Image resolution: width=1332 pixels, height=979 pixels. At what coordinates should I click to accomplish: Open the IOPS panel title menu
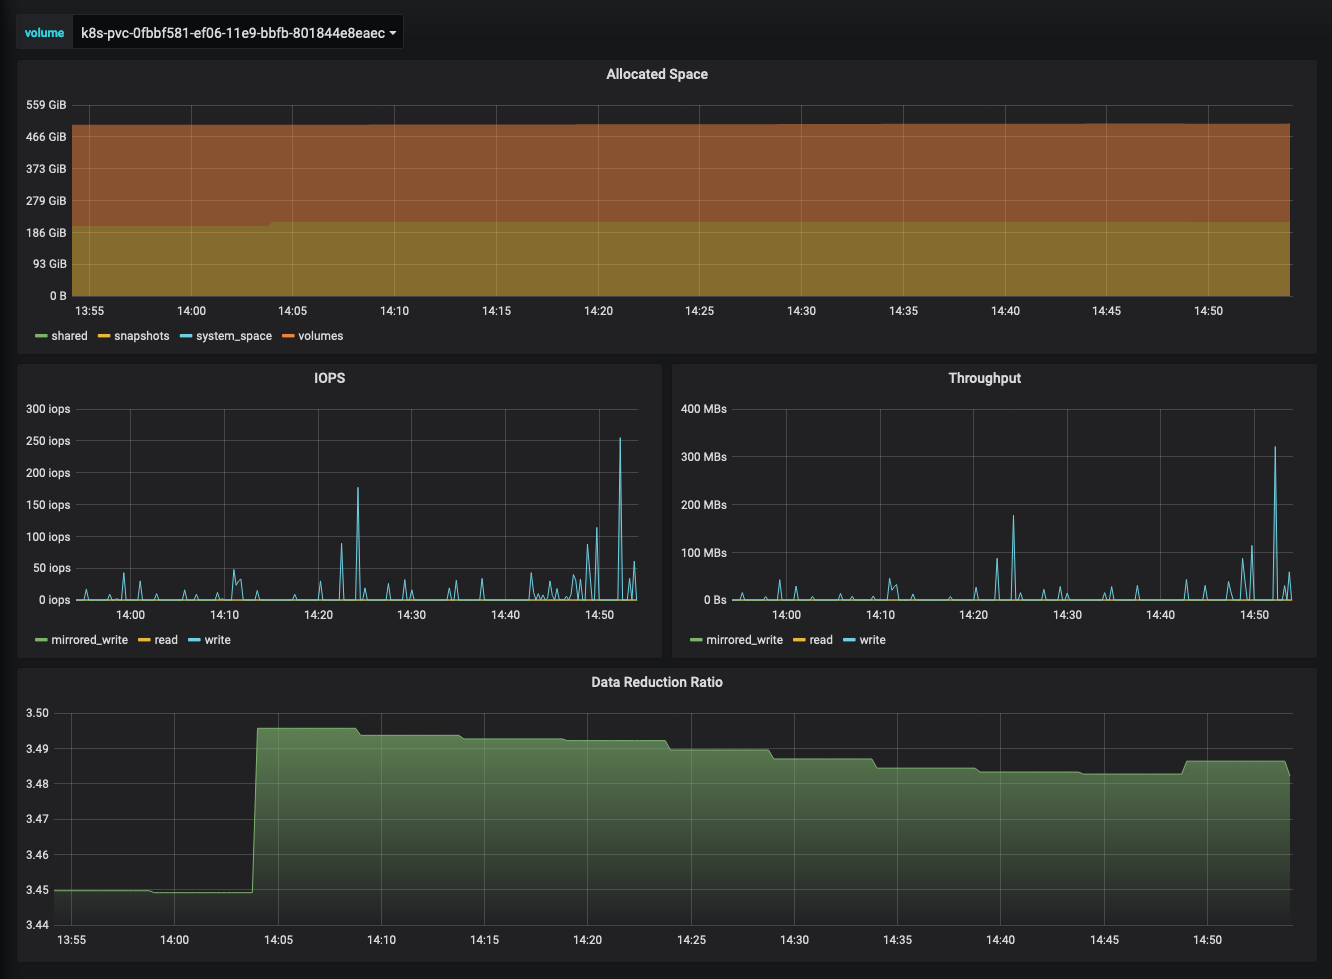pyautogui.click(x=329, y=378)
